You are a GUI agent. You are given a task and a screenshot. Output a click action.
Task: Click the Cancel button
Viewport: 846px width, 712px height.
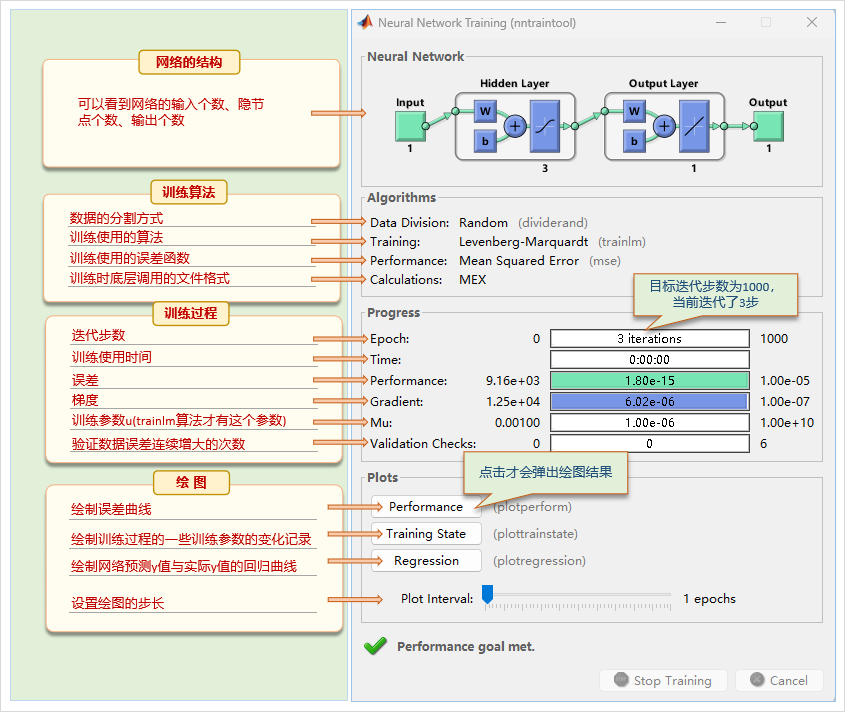coord(779,680)
